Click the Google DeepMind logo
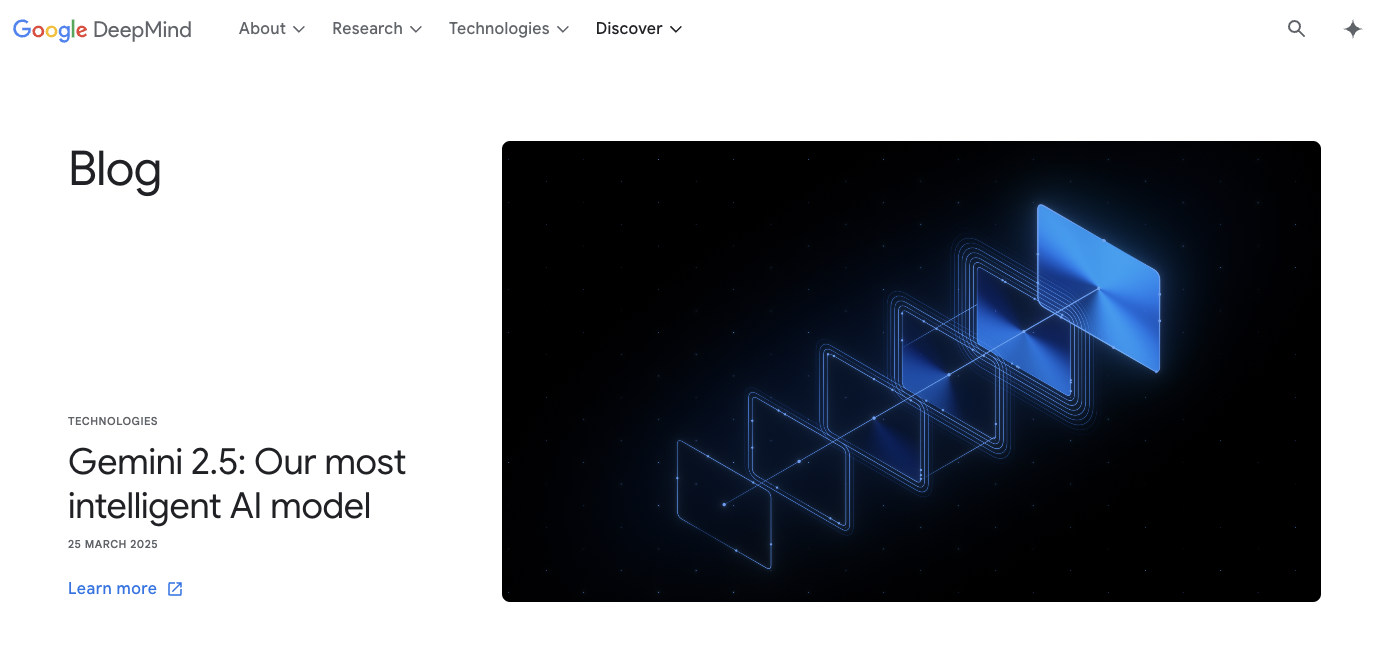This screenshot has height=654, width=1388. 100,30
